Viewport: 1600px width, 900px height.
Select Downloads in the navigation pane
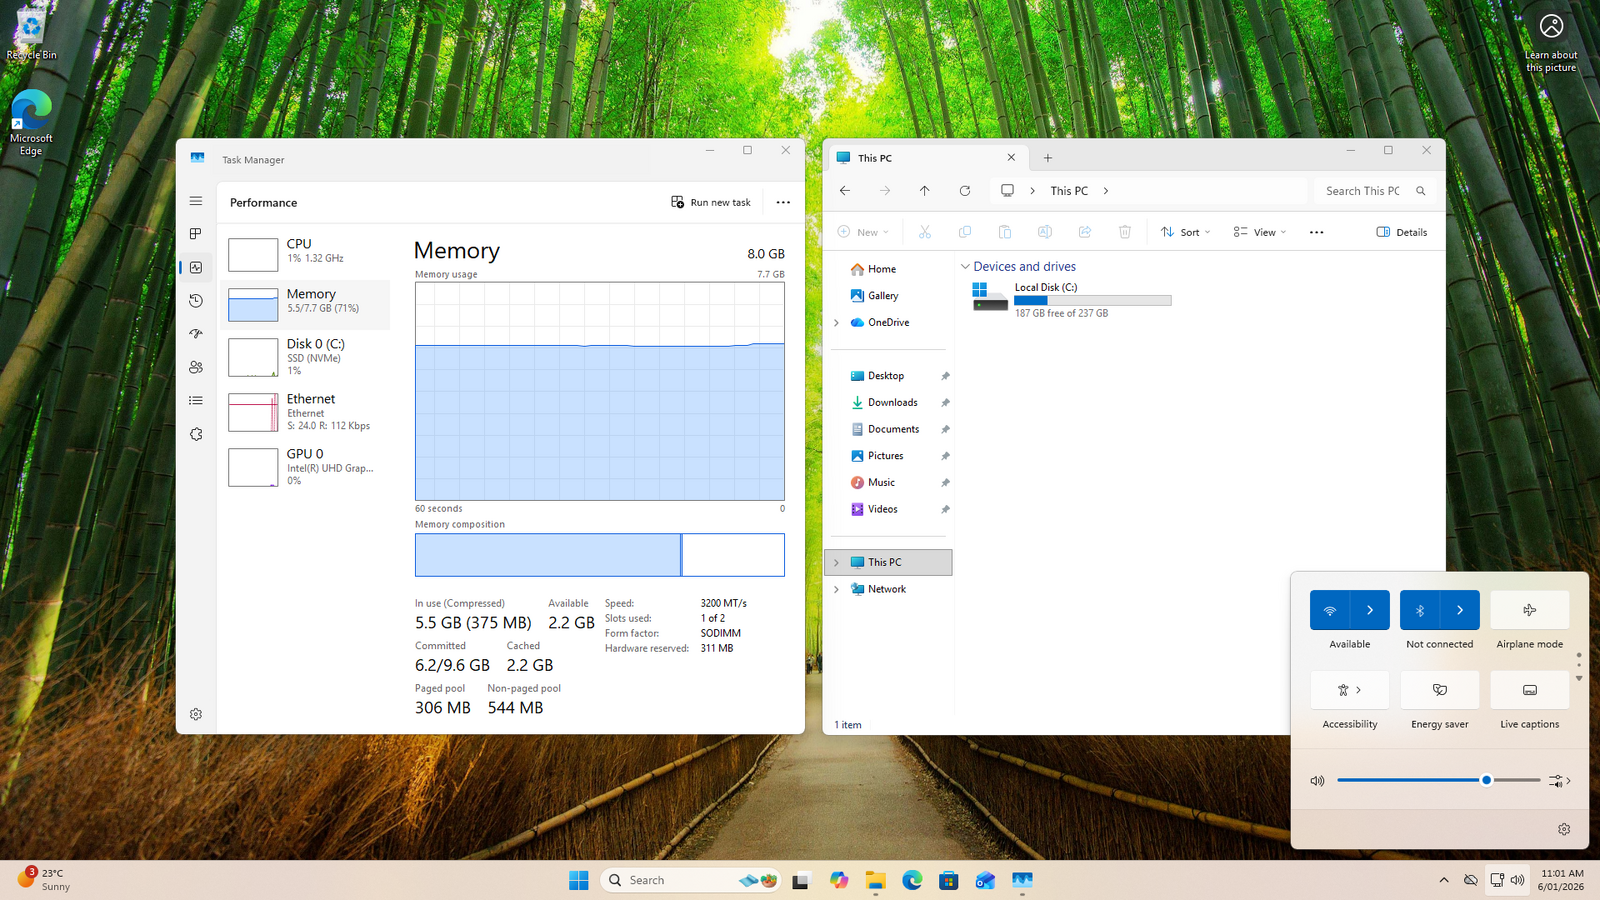[x=892, y=403]
